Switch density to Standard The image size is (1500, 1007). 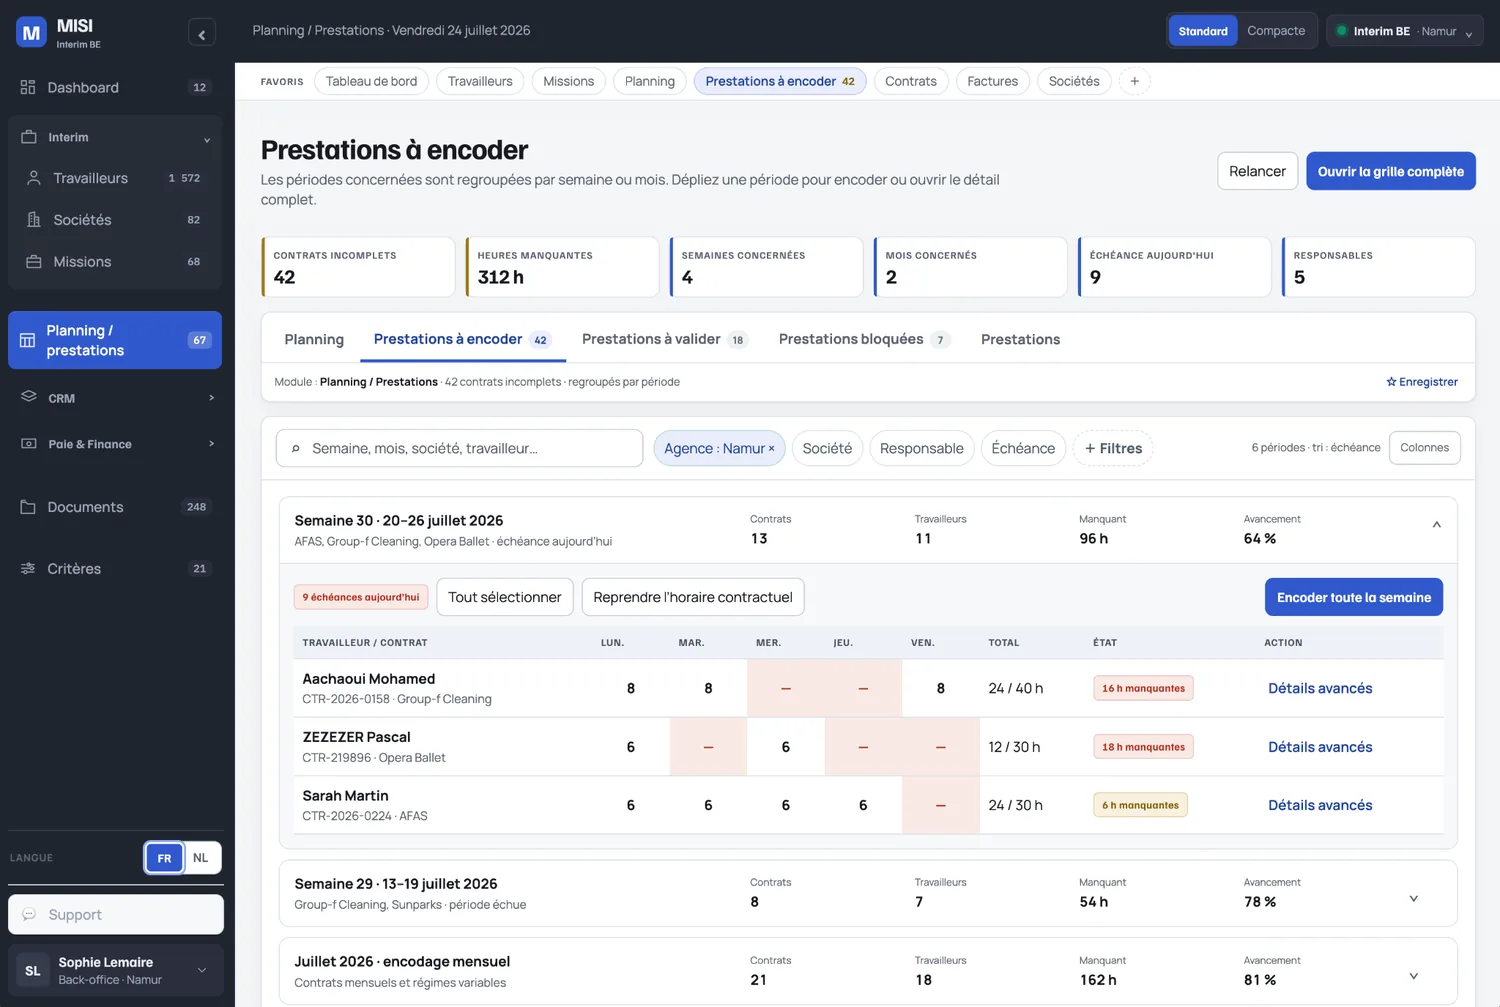pyautogui.click(x=1203, y=31)
